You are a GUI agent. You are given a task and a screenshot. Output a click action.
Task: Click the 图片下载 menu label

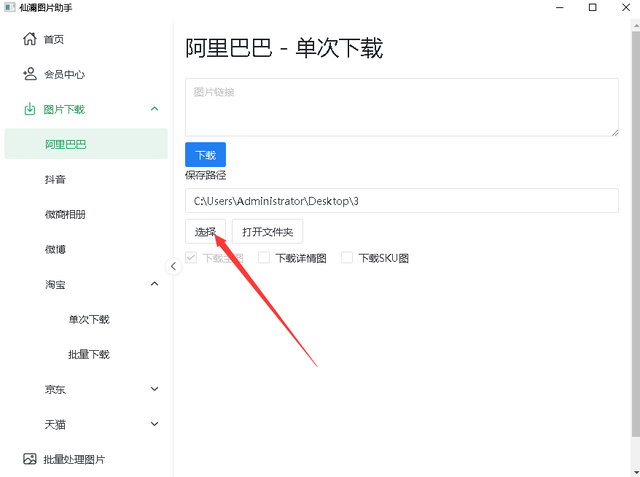[64, 109]
